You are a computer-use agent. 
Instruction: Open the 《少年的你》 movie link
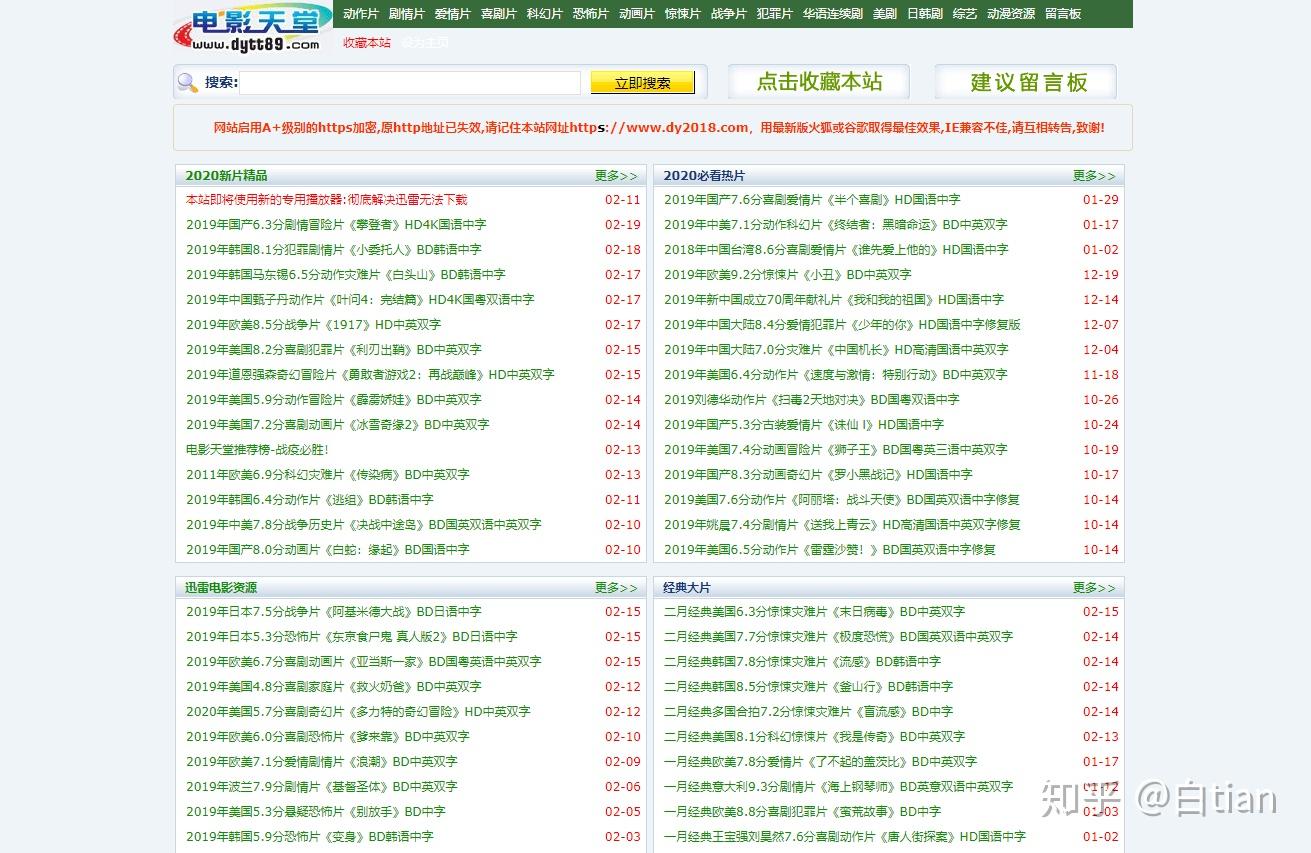(x=842, y=324)
